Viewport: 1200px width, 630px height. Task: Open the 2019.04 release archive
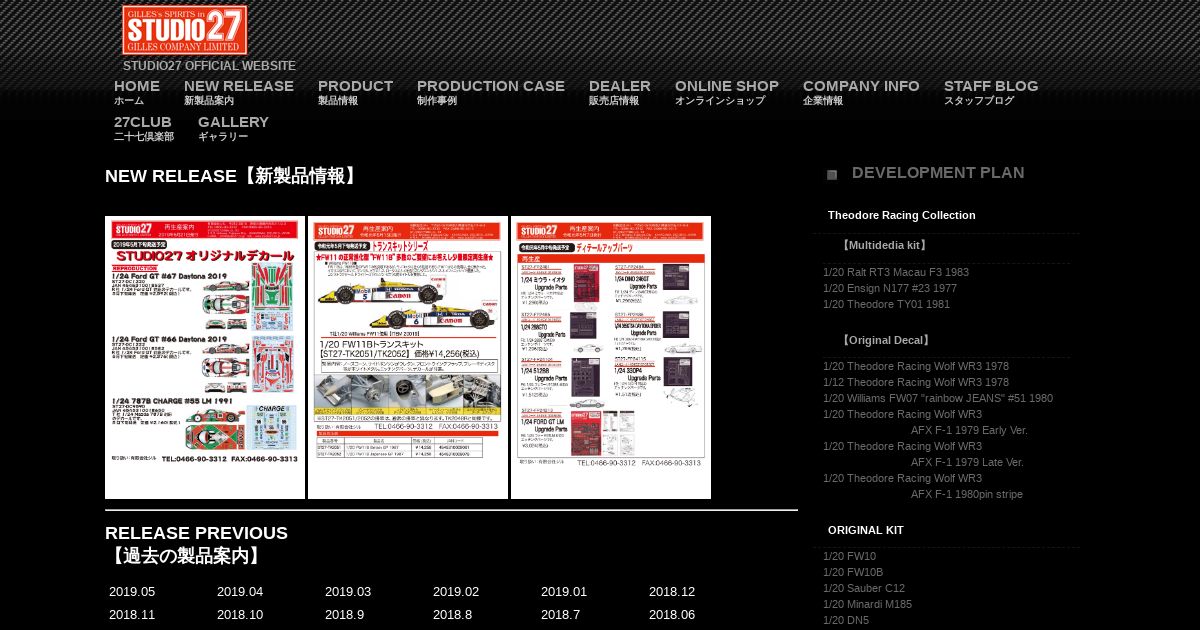click(x=240, y=592)
